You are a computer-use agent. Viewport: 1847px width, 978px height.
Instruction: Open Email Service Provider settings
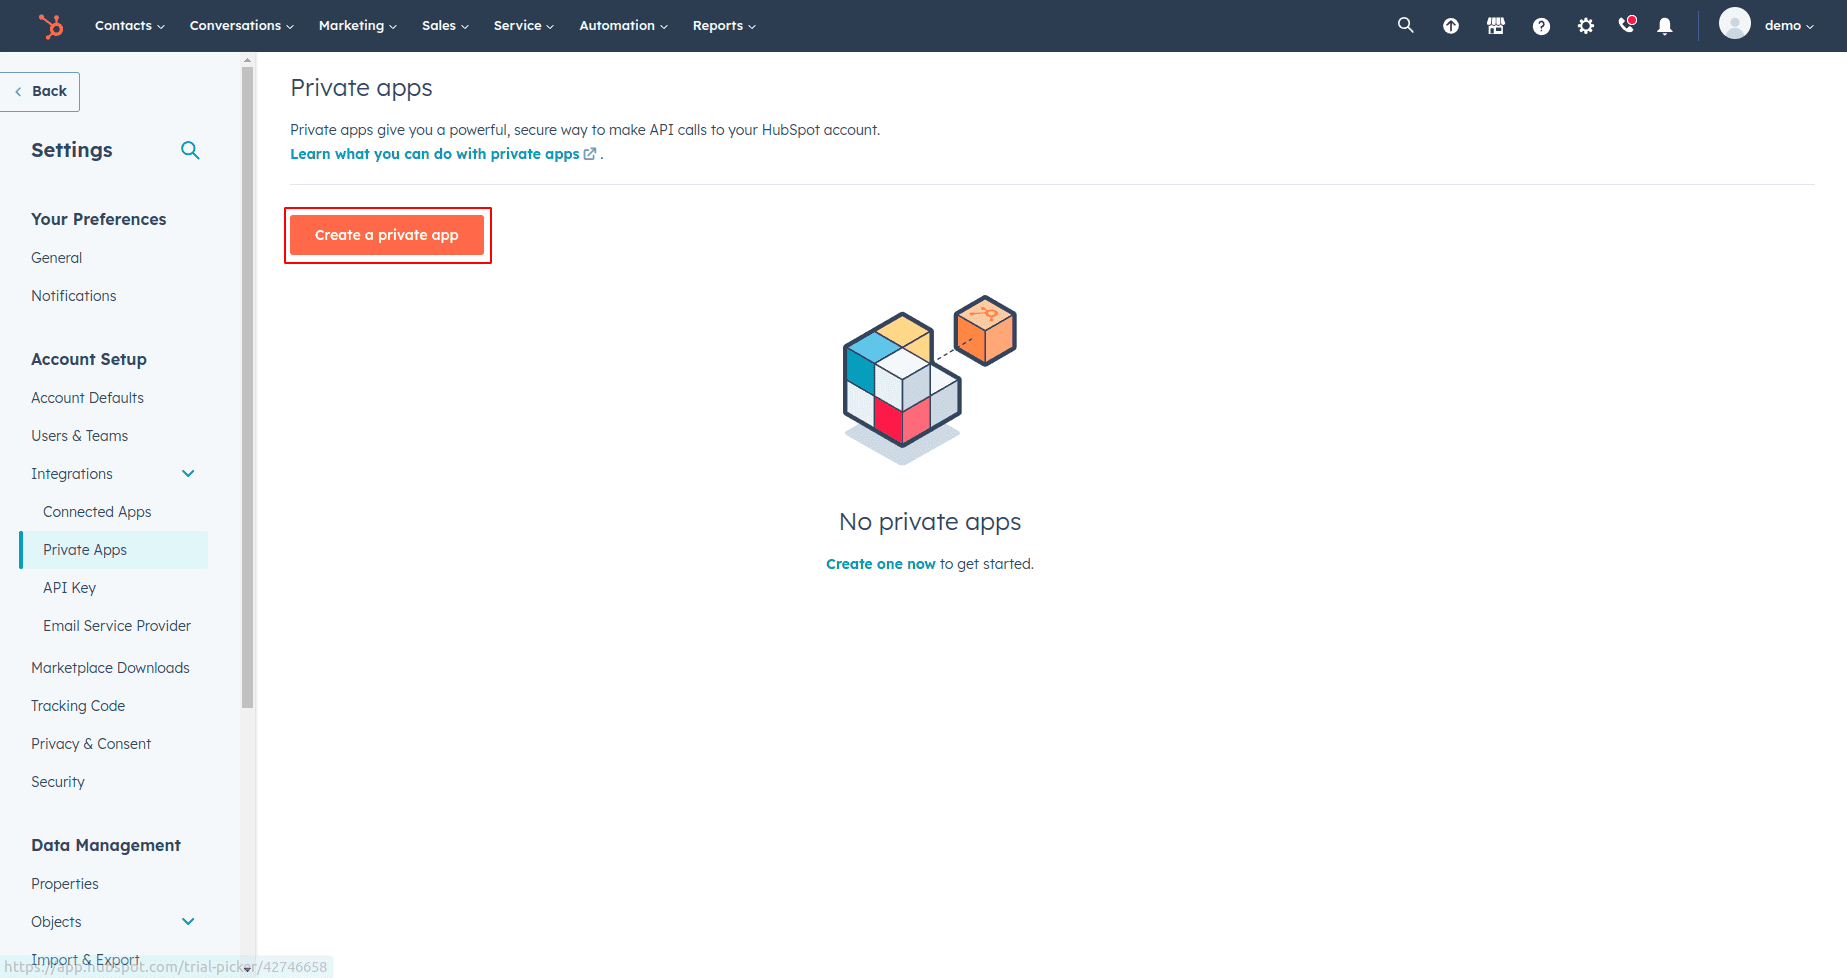117,626
